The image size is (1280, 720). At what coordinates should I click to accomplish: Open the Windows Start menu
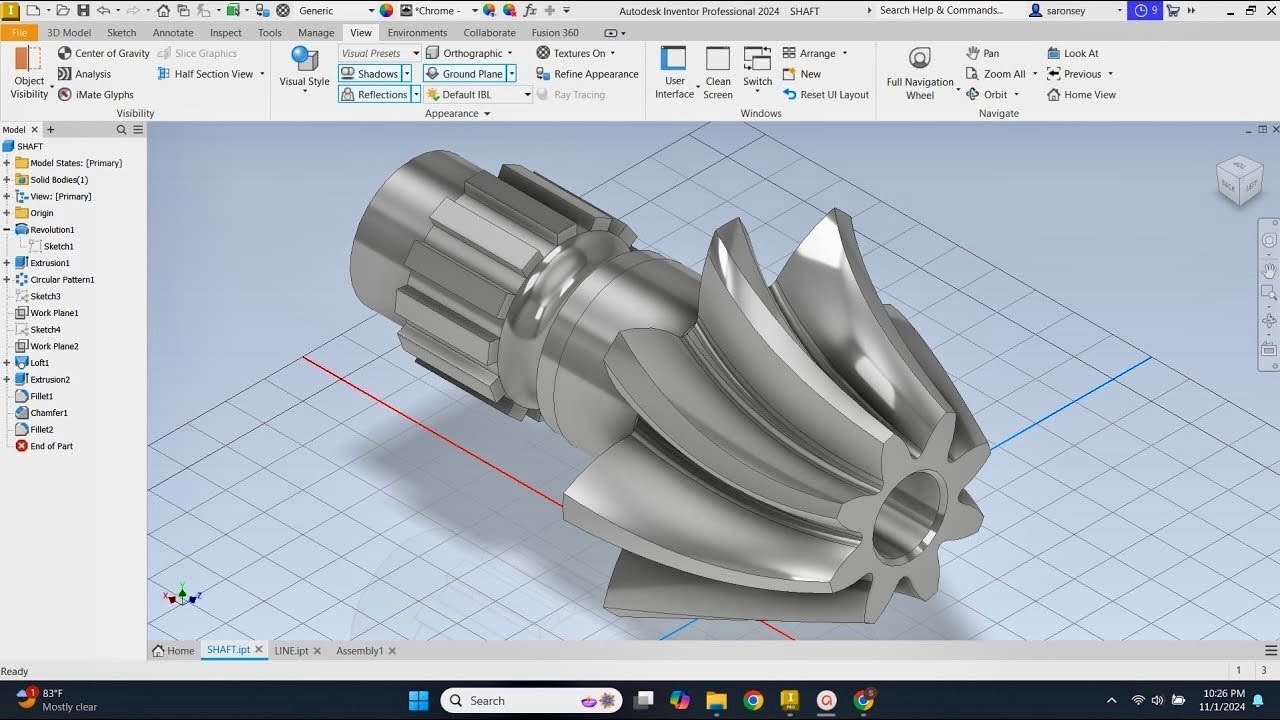click(418, 700)
